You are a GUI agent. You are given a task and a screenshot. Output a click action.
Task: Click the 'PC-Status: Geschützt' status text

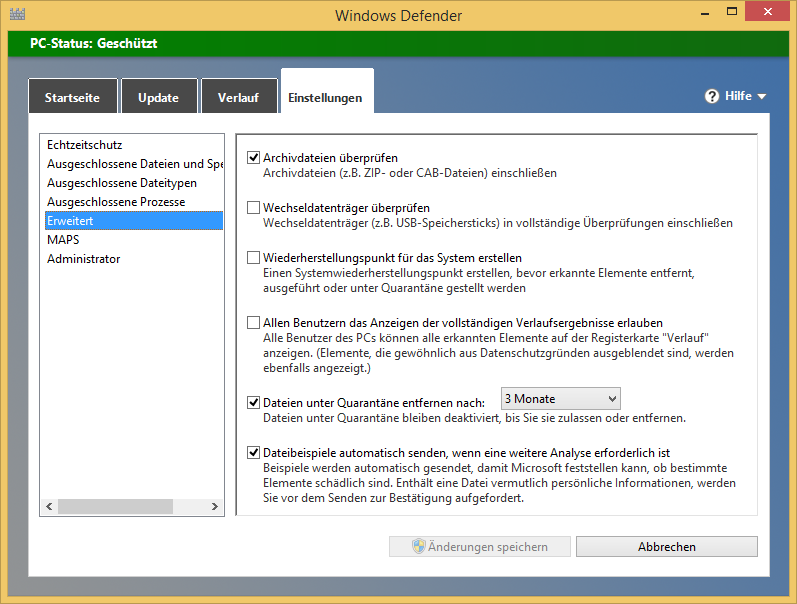point(94,43)
